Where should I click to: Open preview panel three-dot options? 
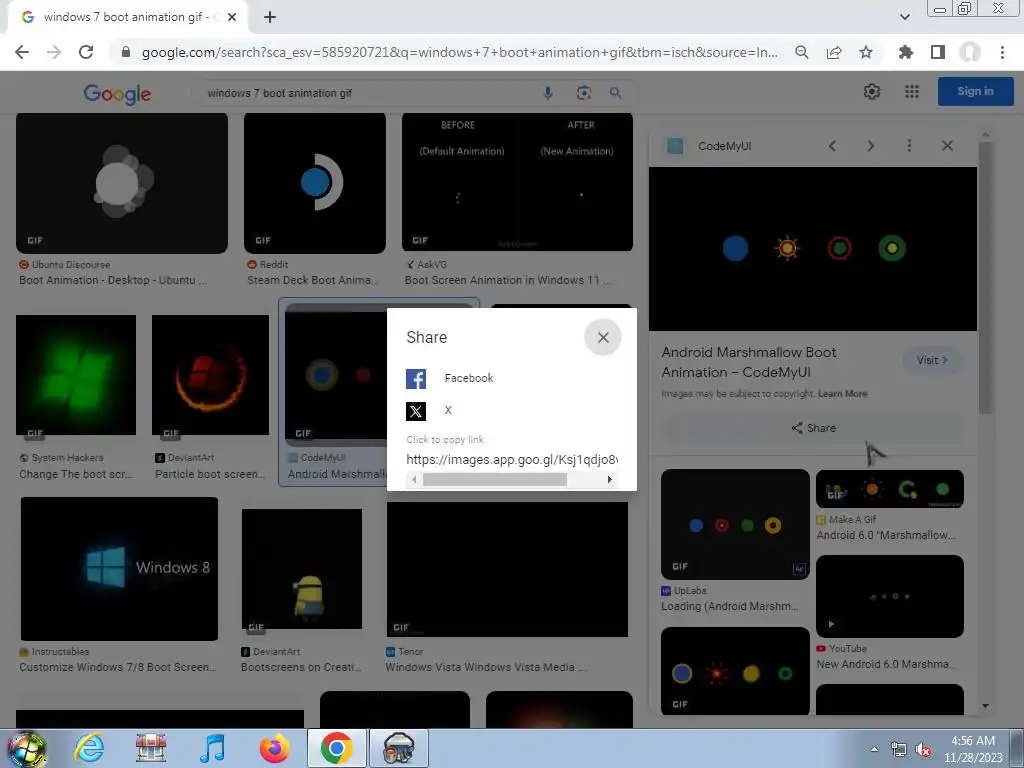coord(909,146)
